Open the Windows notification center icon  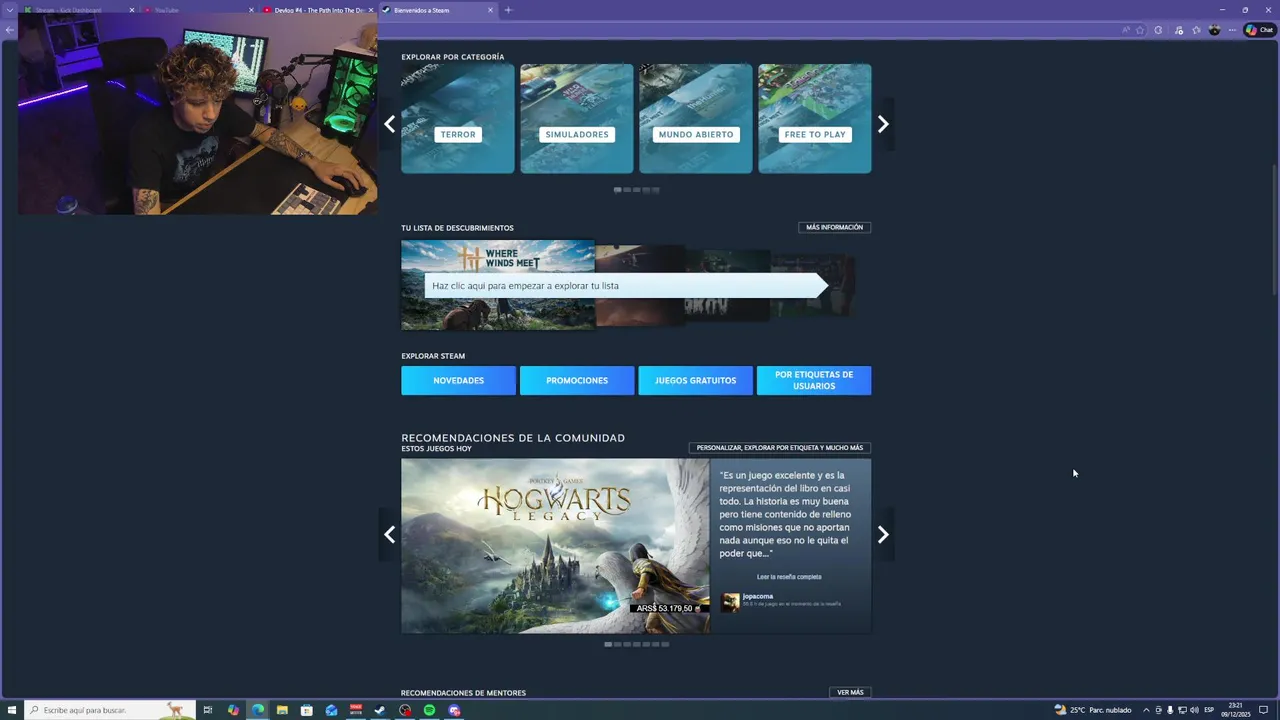(x=1265, y=710)
